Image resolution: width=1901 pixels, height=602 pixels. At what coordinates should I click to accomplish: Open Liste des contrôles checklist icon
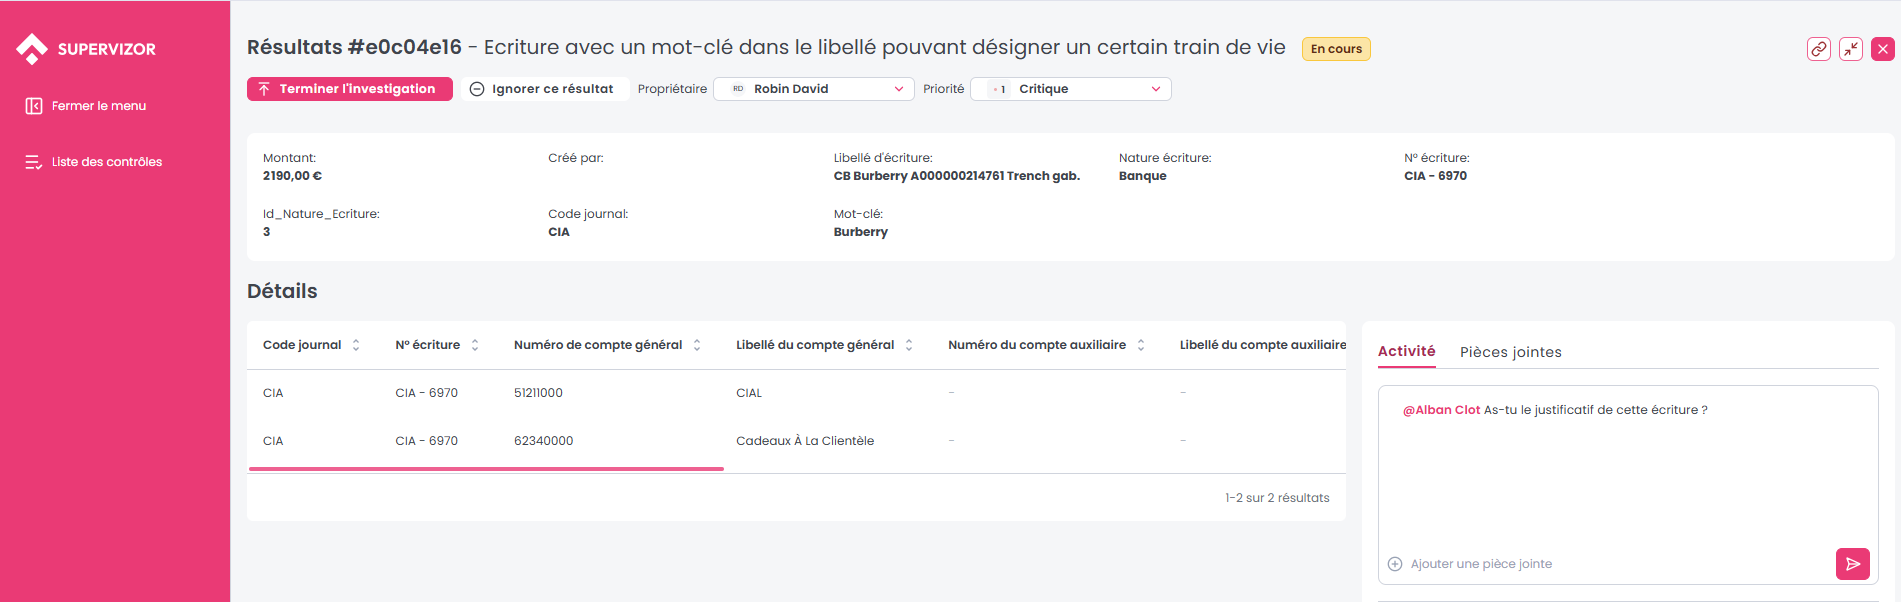(x=34, y=162)
